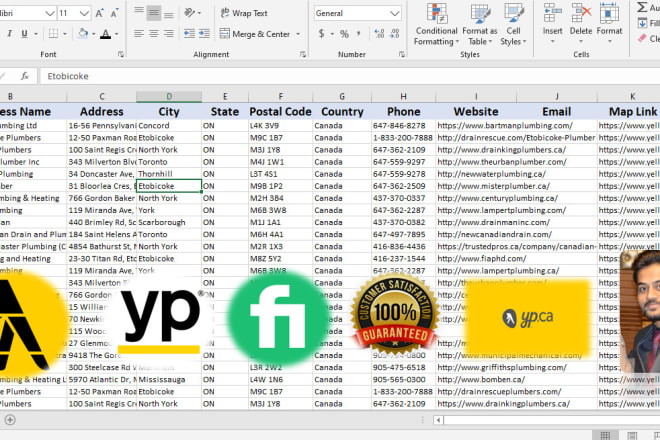Open Cell Styles gallery
660x440 pixels.
[513, 24]
